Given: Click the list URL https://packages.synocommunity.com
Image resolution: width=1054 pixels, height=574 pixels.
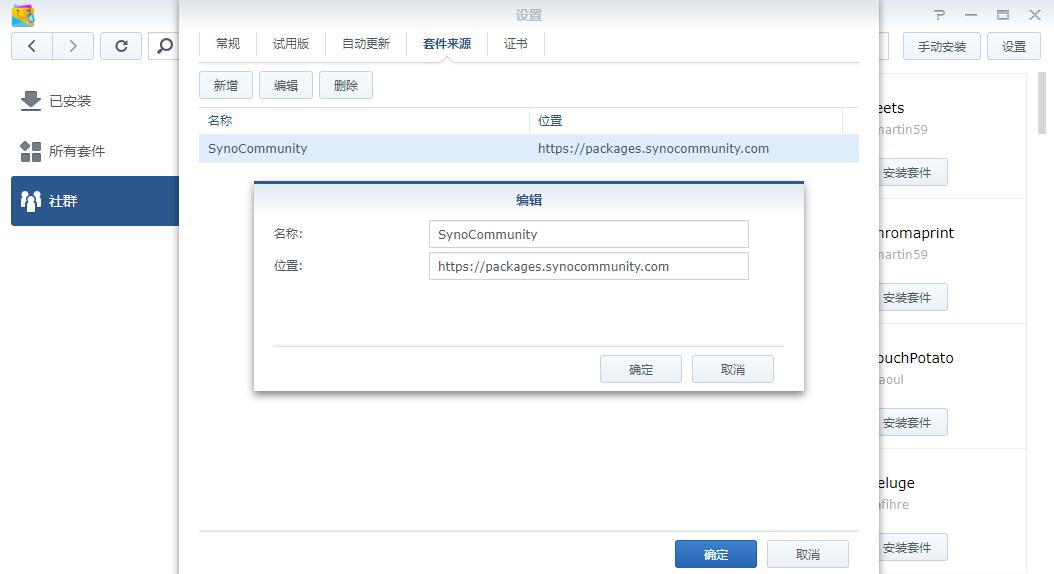Looking at the screenshot, I should (653, 149).
